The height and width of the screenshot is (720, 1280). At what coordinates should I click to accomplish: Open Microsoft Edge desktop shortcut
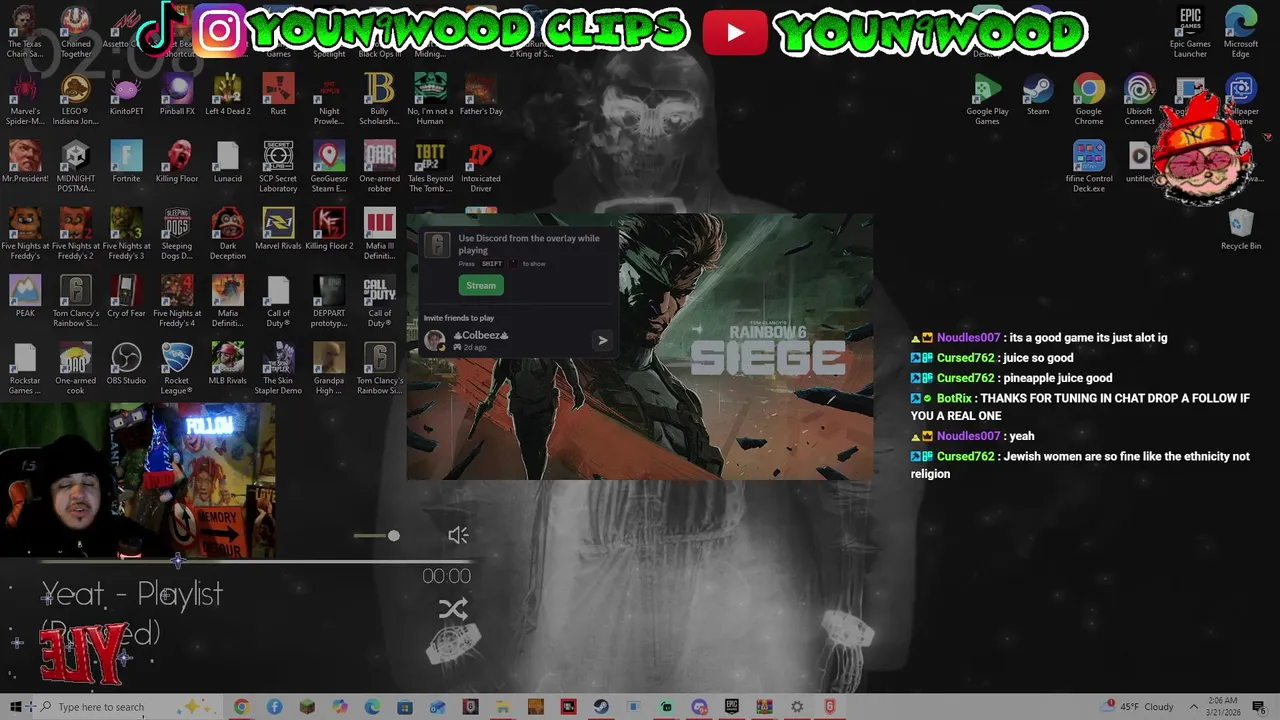point(1241,32)
